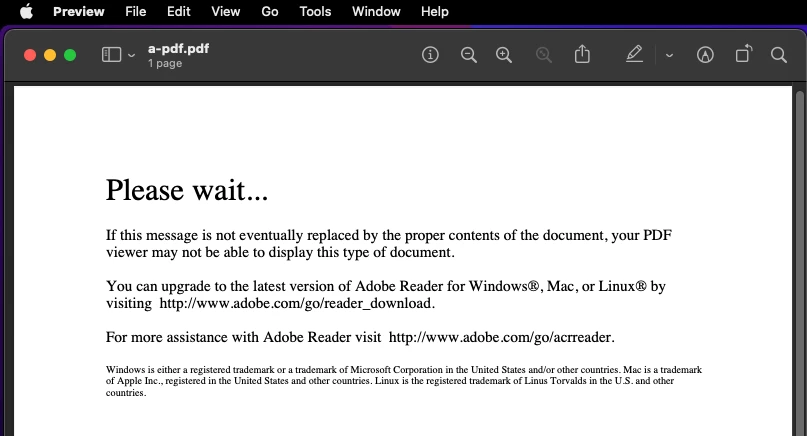
Task: Open the search field magnifier
Action: [779, 55]
